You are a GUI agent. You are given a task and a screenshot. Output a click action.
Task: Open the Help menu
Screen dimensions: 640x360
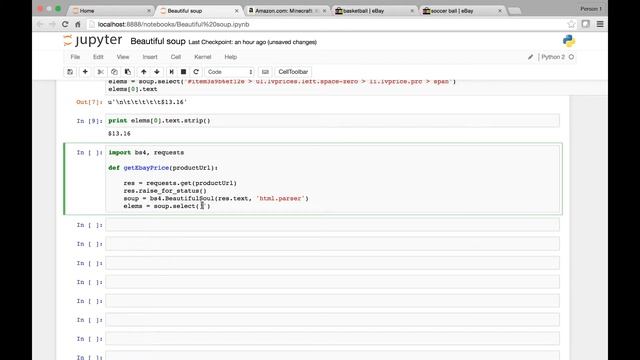pos(231,57)
